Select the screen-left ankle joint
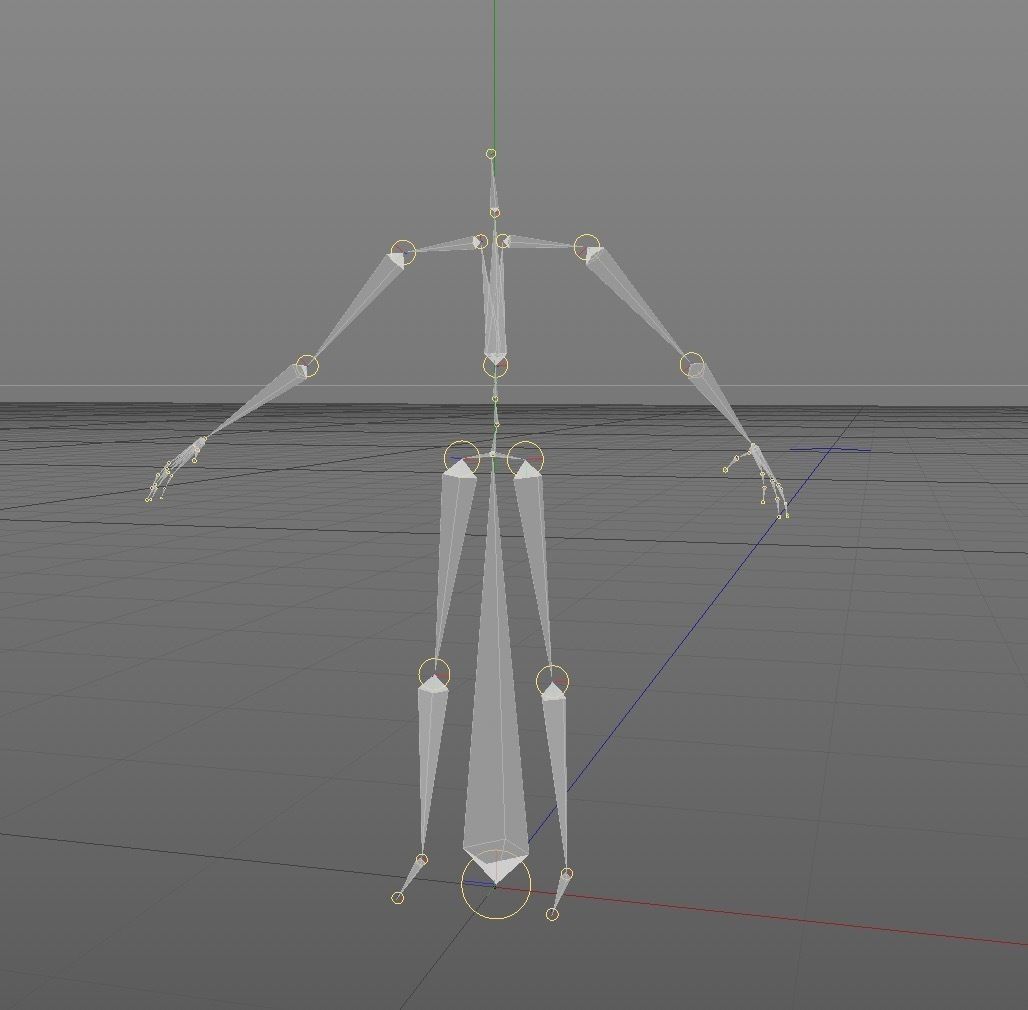The width and height of the screenshot is (1028, 1010). point(422,859)
